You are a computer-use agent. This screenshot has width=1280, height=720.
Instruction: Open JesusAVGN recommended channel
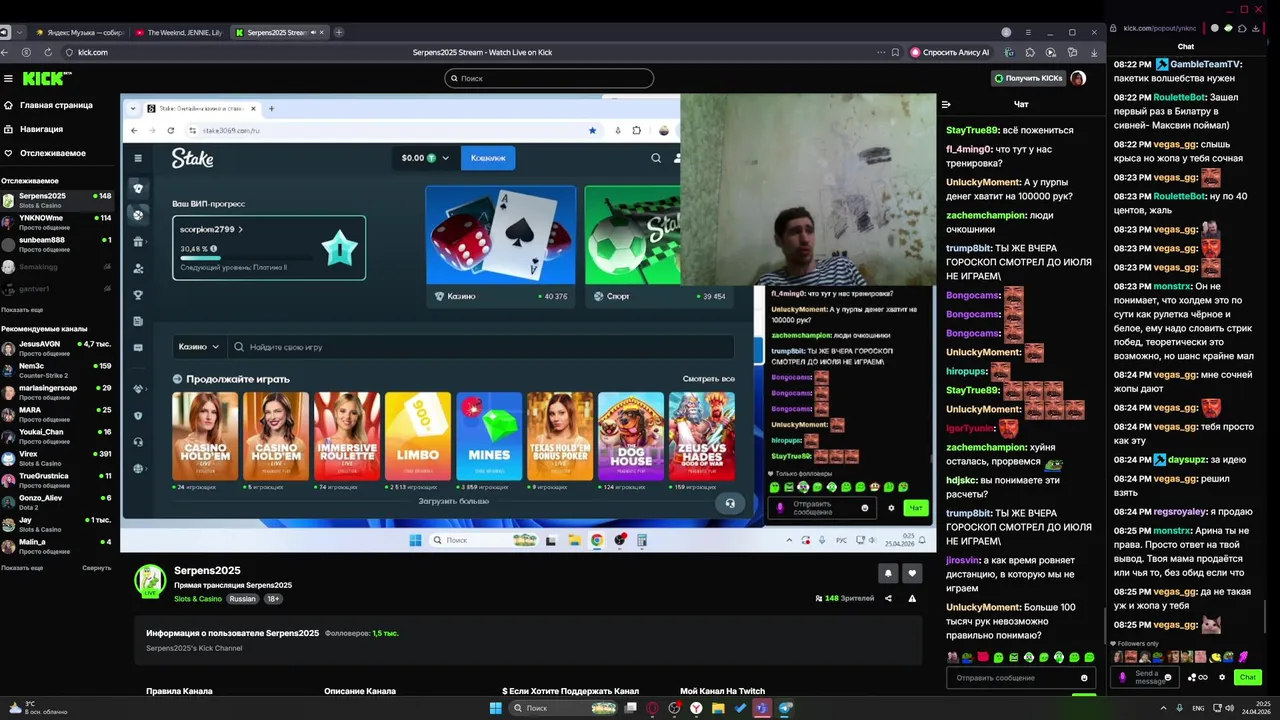pyautogui.click(x=57, y=348)
